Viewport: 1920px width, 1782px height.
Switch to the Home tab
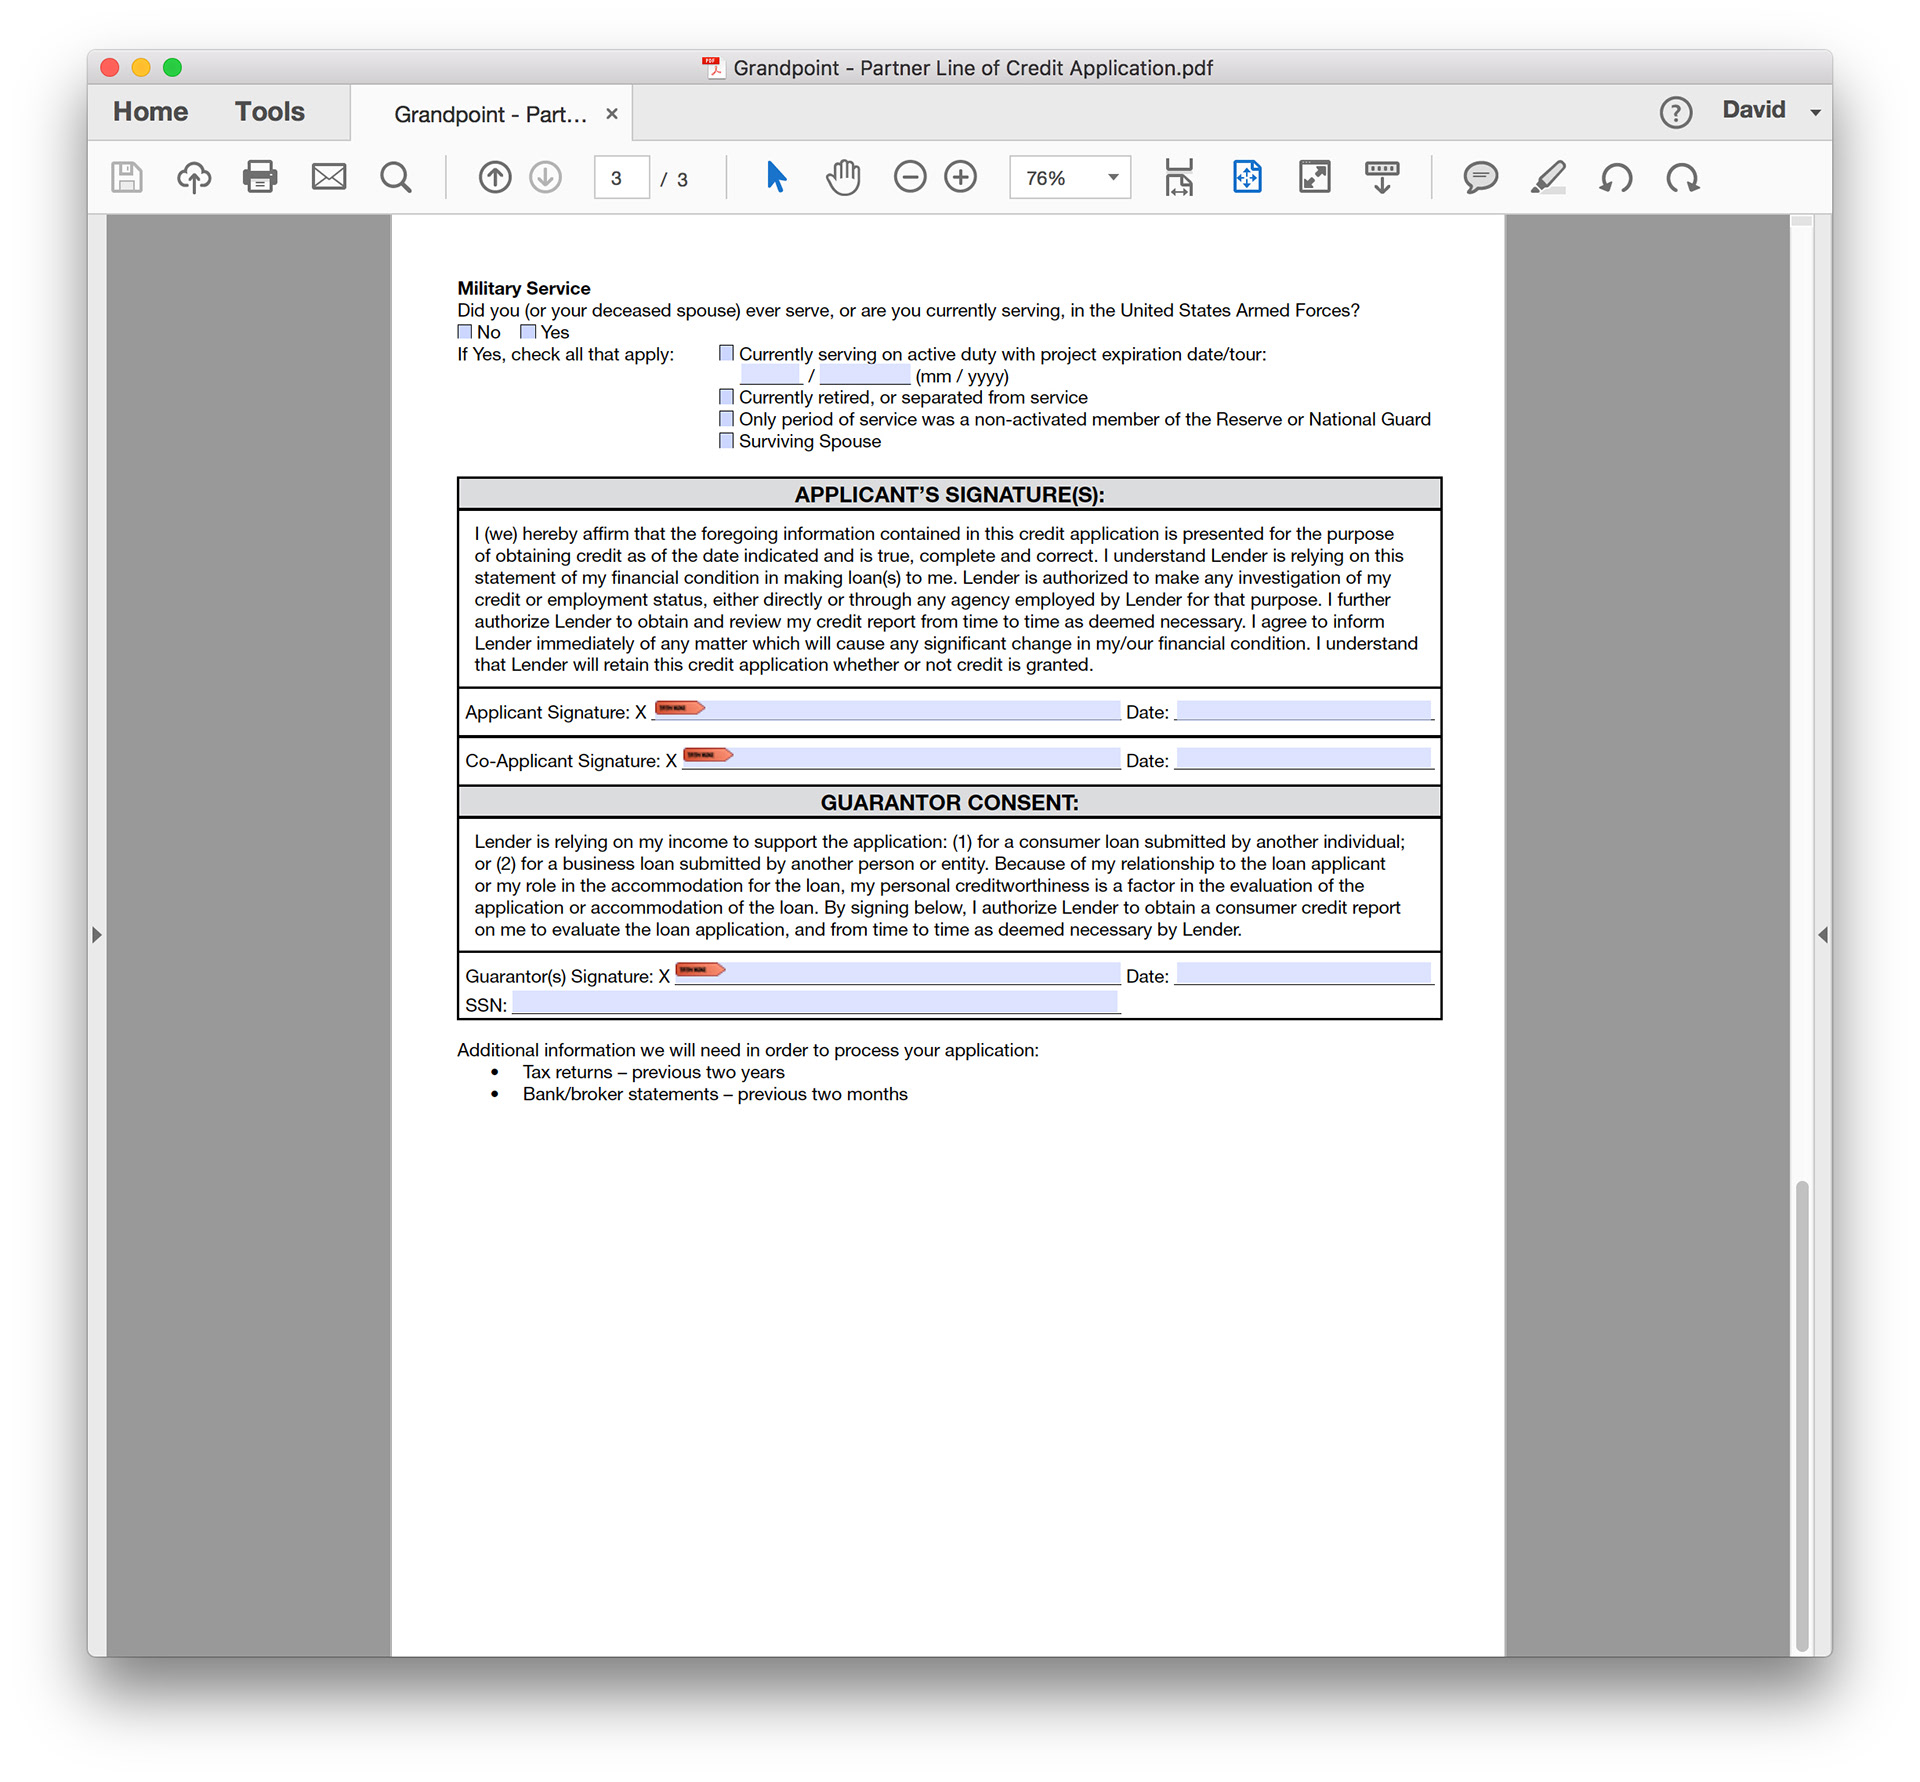click(x=150, y=112)
